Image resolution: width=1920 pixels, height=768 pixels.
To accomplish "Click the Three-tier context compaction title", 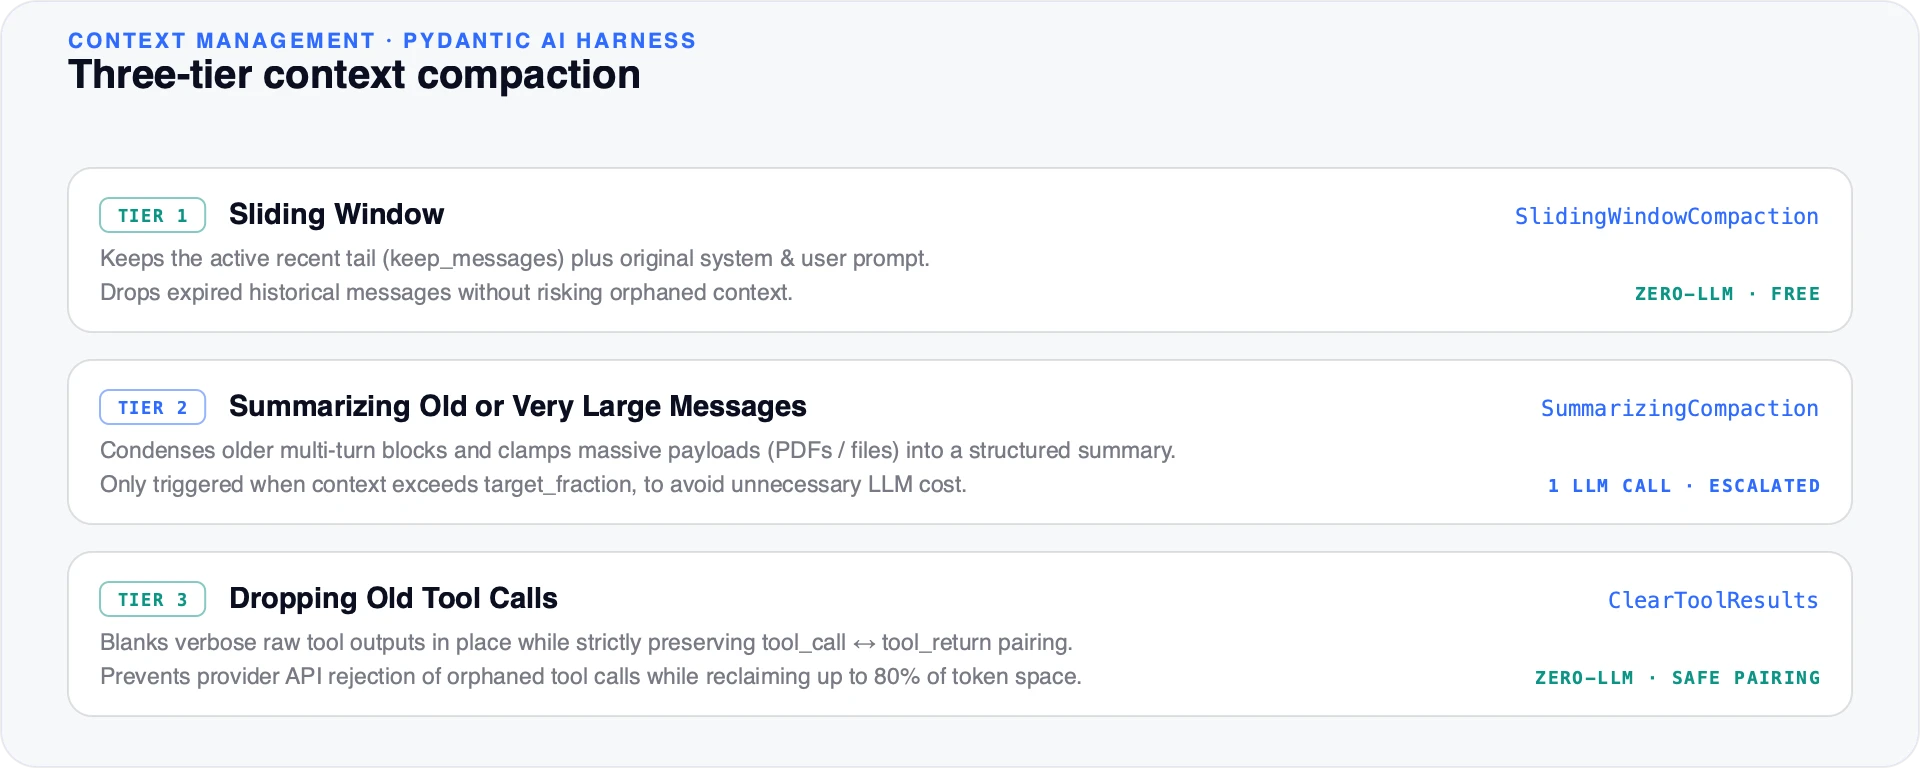I will pos(354,75).
